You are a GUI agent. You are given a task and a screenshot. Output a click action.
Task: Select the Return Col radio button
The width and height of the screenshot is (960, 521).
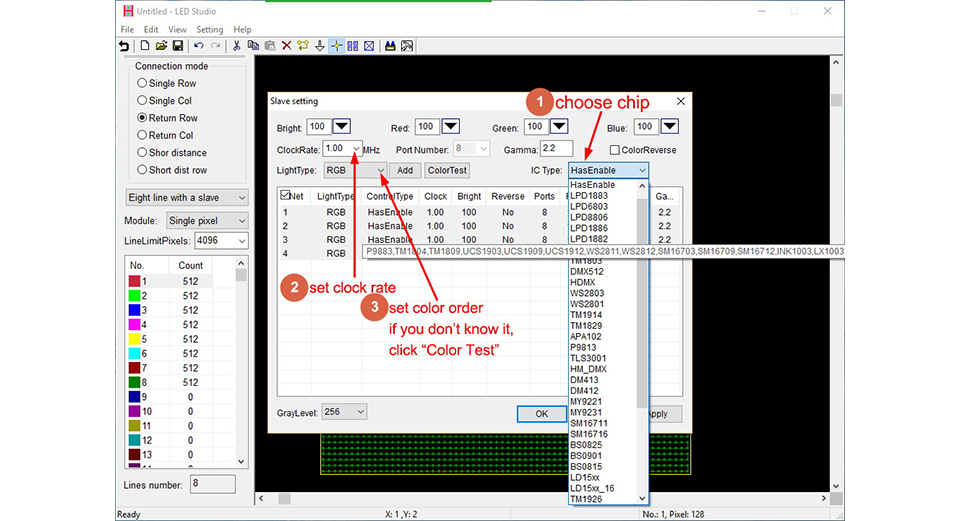[165, 135]
